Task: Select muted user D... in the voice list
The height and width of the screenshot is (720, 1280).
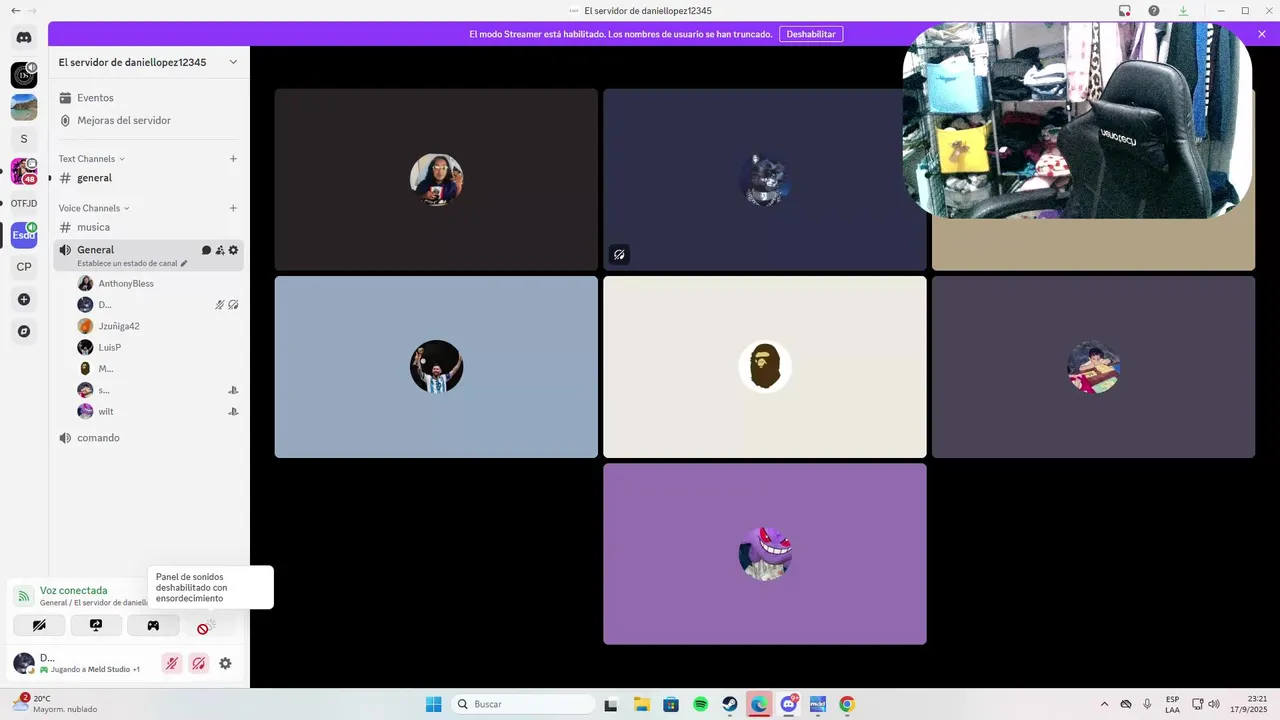Action: 158,305
